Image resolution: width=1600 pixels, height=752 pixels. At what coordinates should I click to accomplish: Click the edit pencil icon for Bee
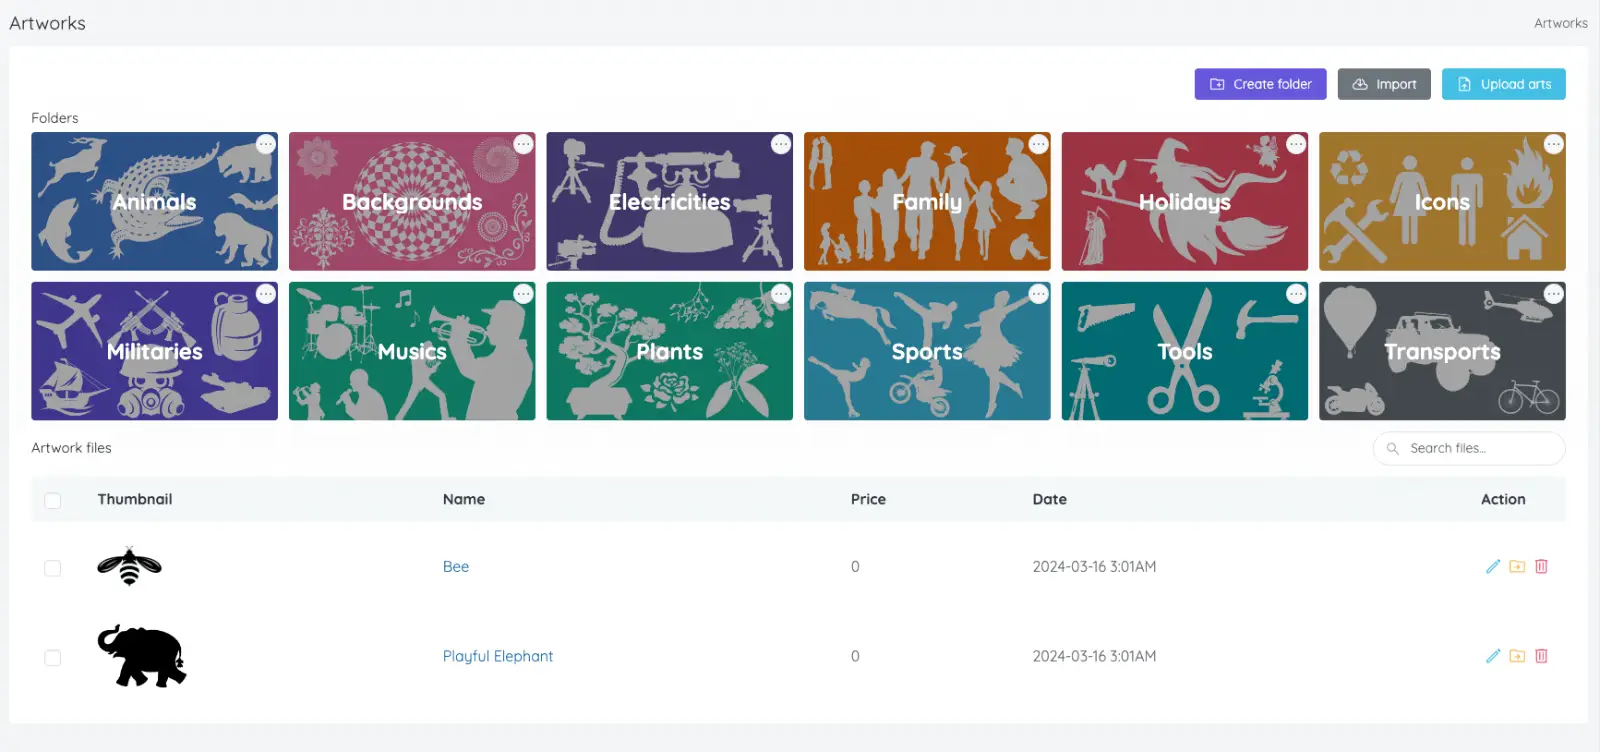pyautogui.click(x=1493, y=566)
